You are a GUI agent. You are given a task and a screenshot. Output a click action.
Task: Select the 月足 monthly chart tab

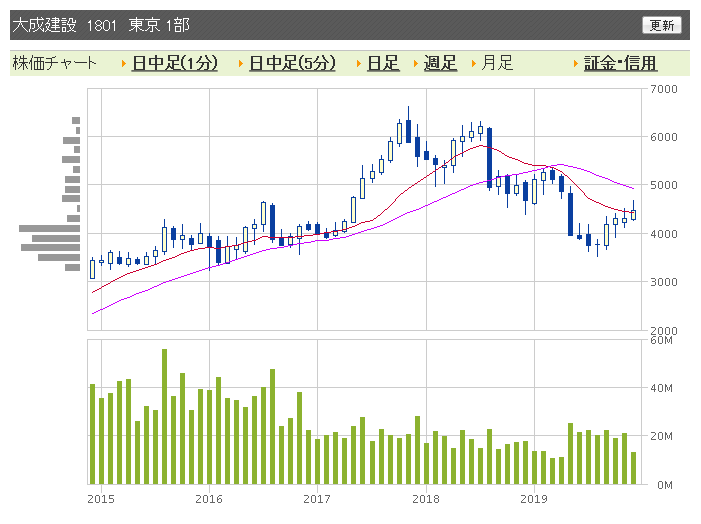point(497,63)
